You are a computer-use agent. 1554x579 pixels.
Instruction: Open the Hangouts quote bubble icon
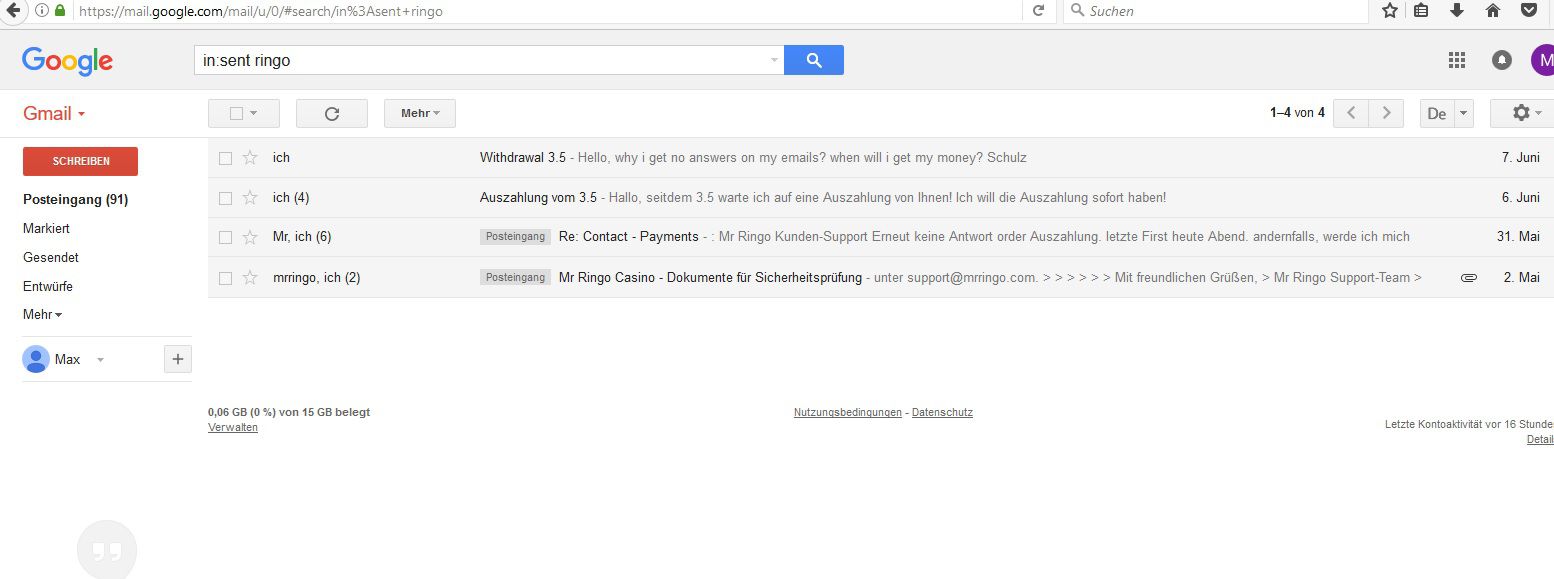[x=107, y=550]
